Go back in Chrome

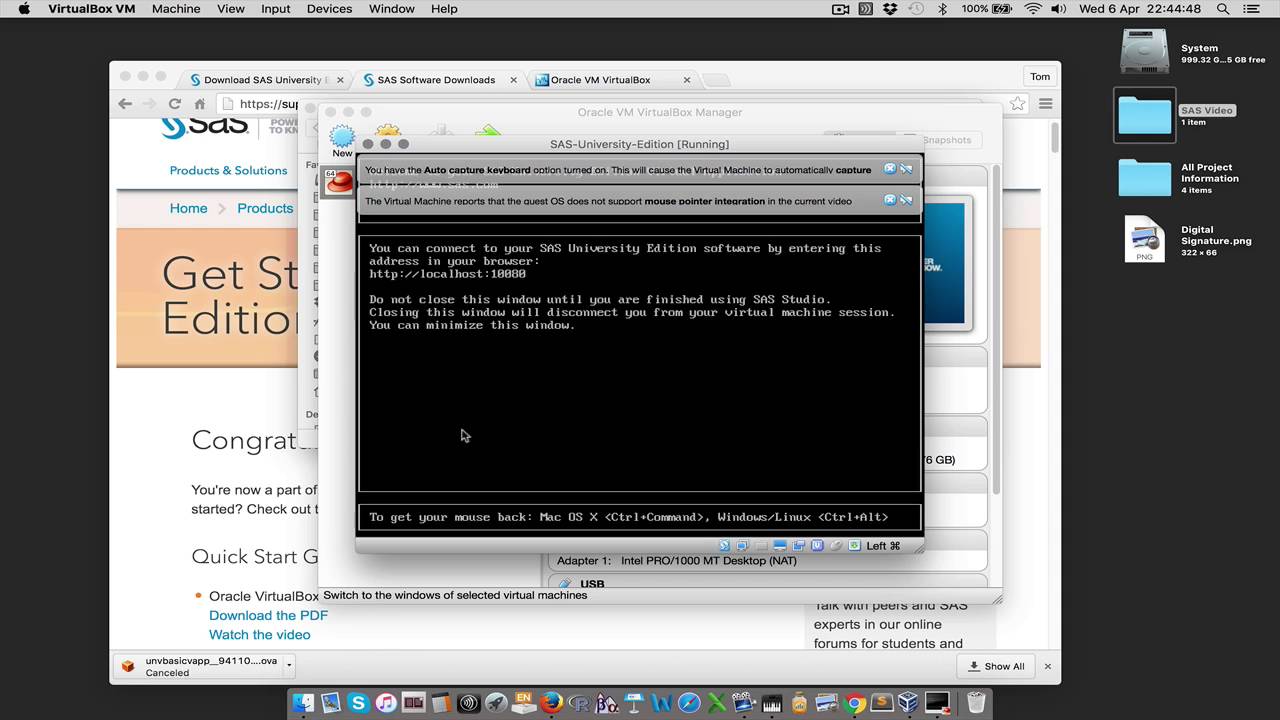click(x=125, y=104)
